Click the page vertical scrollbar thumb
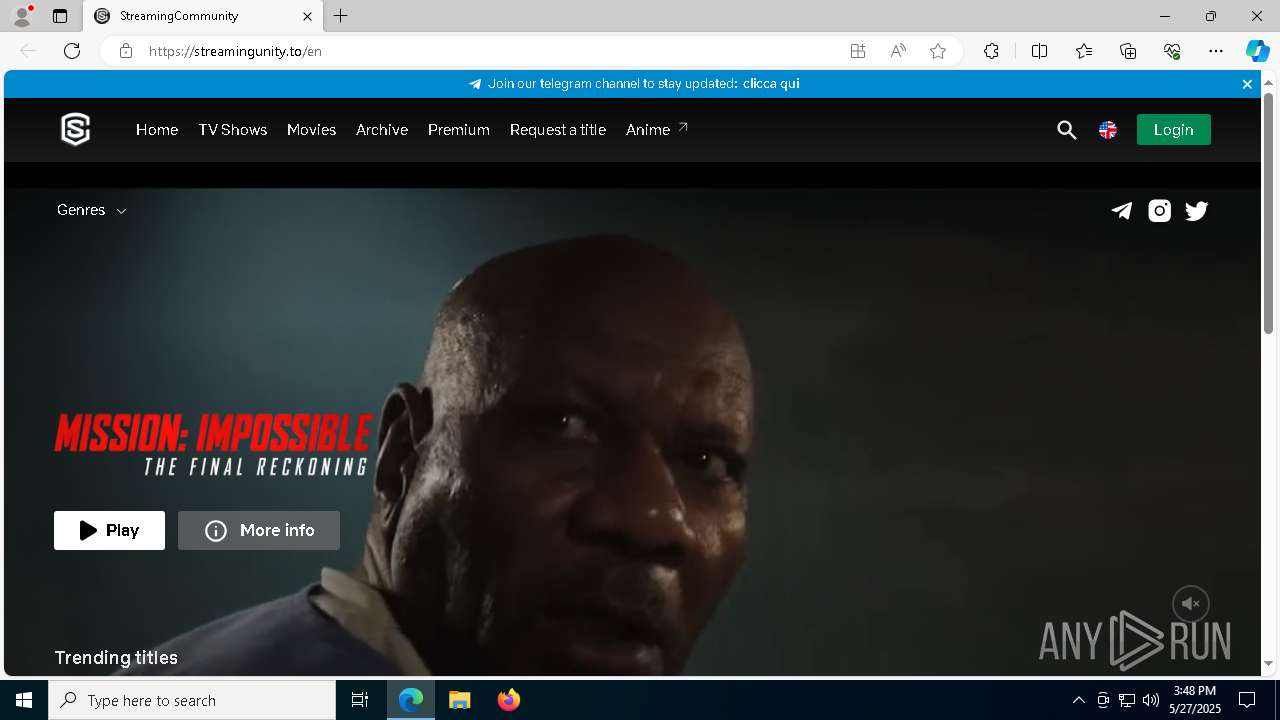1280x720 pixels. click(x=1268, y=212)
